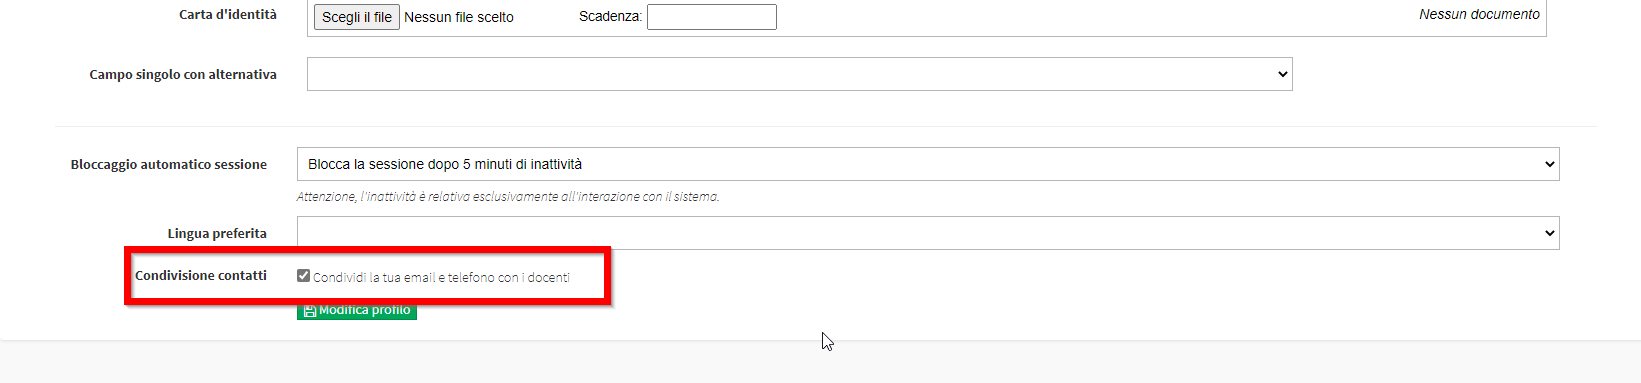Click the Lingua preferita dropdown arrow
The height and width of the screenshot is (383, 1641).
[x=1549, y=233]
